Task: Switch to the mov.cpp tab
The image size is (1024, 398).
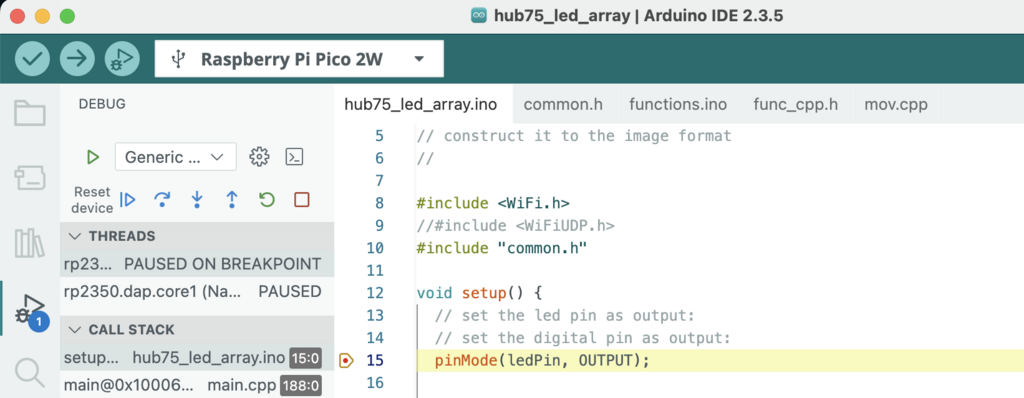Action: [x=896, y=105]
